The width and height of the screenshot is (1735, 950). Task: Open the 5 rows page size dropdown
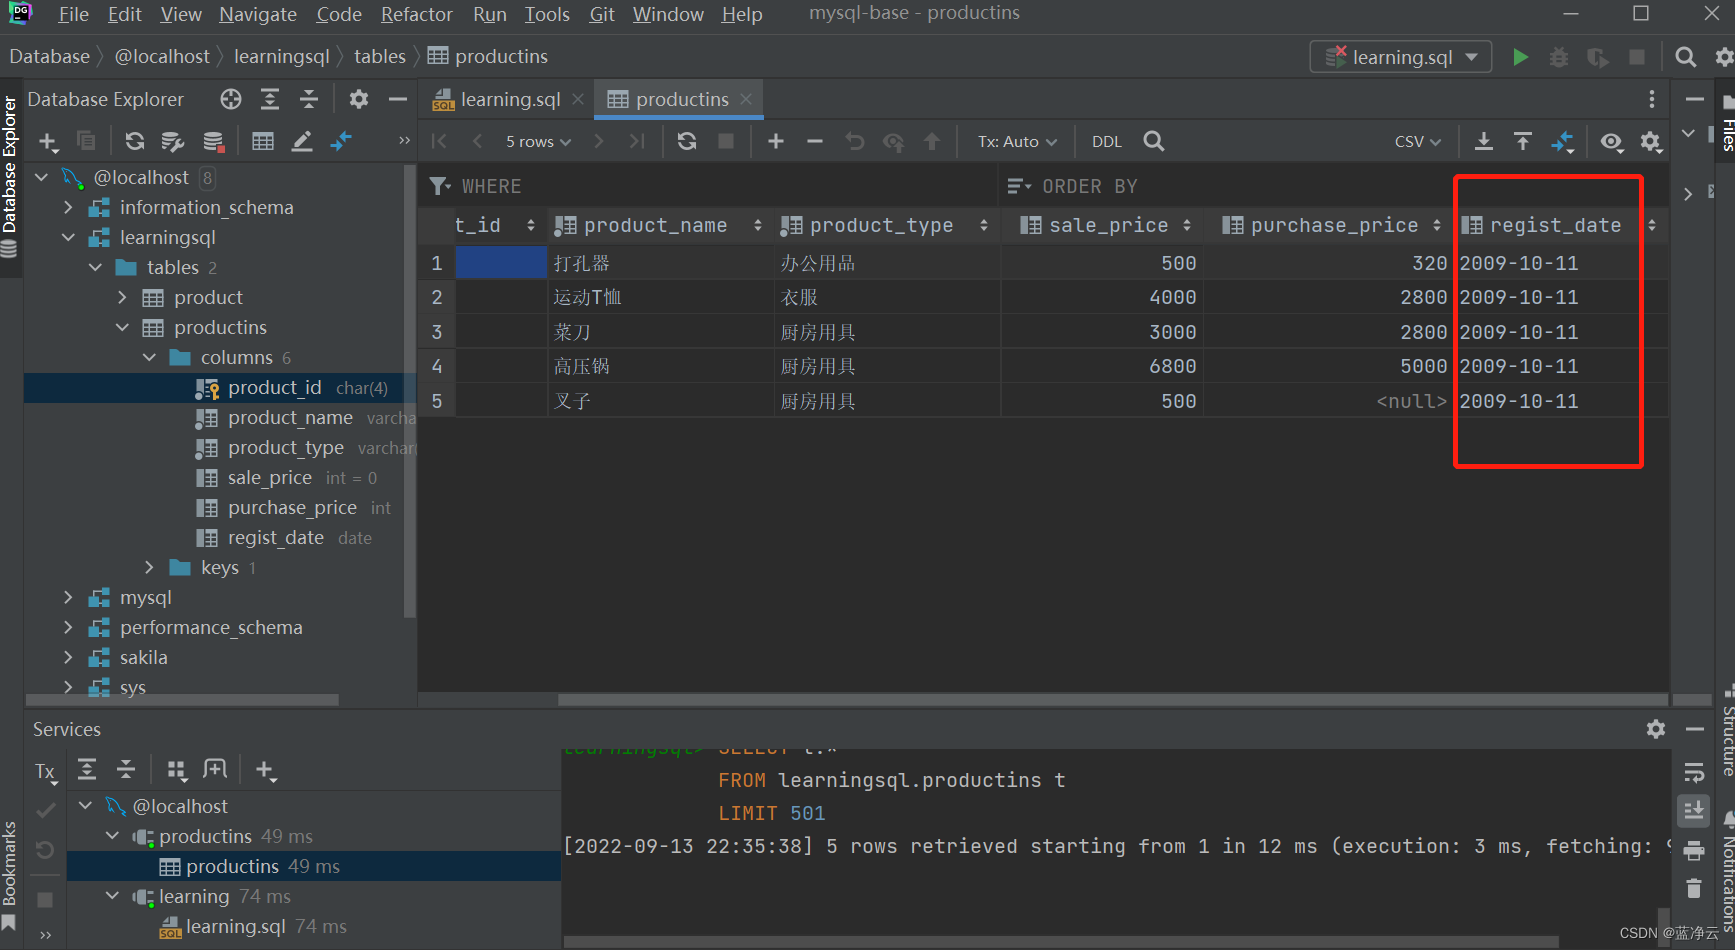(x=538, y=141)
